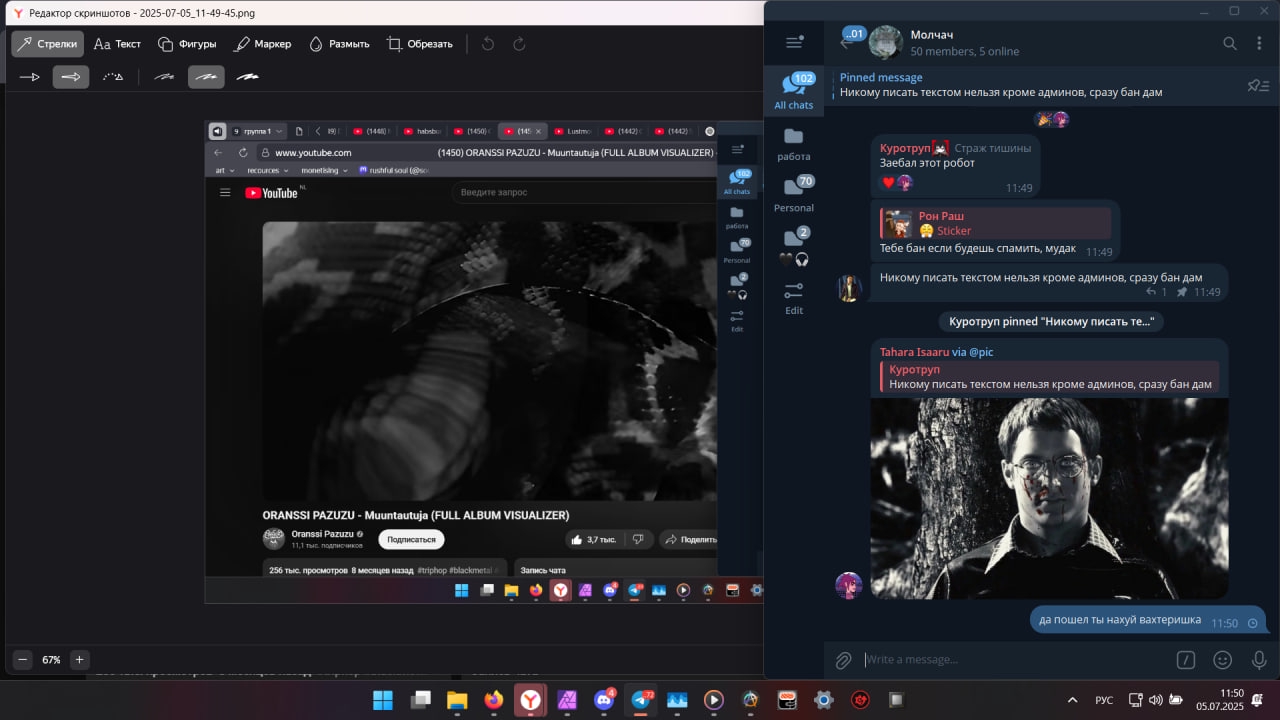The image size is (1280, 720).
Task: Open group info via the Молчач title
Action: [x=932, y=35]
